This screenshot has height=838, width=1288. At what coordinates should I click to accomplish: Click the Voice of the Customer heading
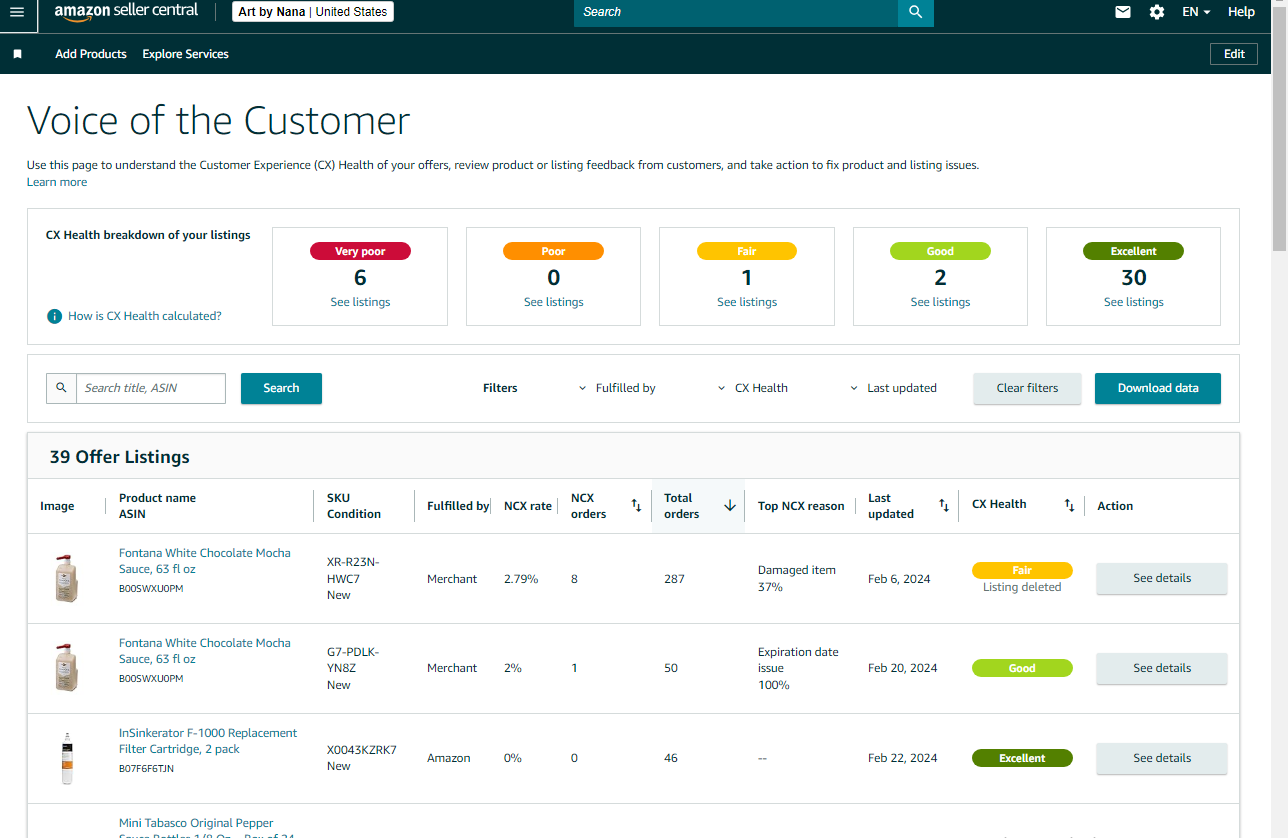pyautogui.click(x=219, y=121)
